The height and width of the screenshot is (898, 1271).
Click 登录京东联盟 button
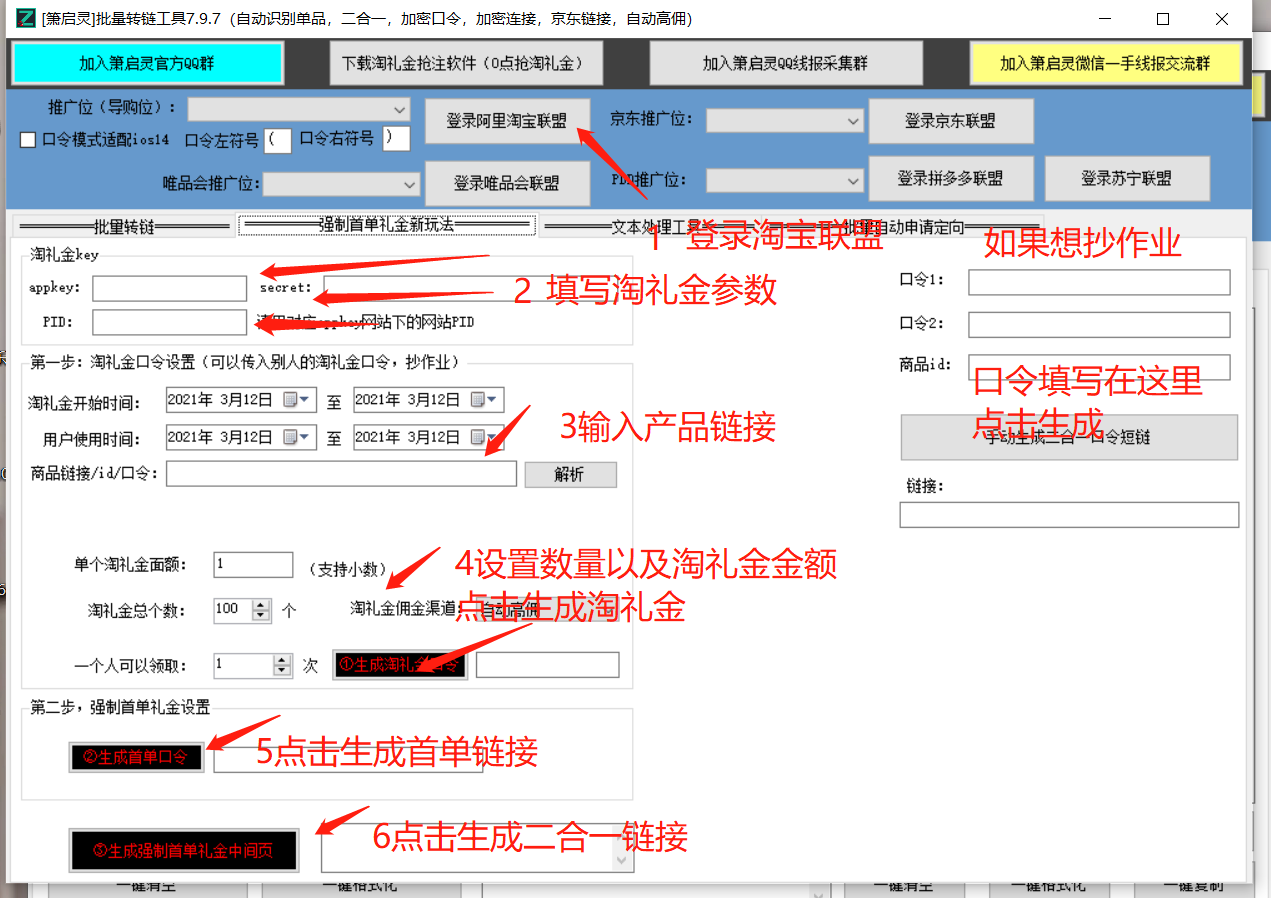(x=950, y=121)
